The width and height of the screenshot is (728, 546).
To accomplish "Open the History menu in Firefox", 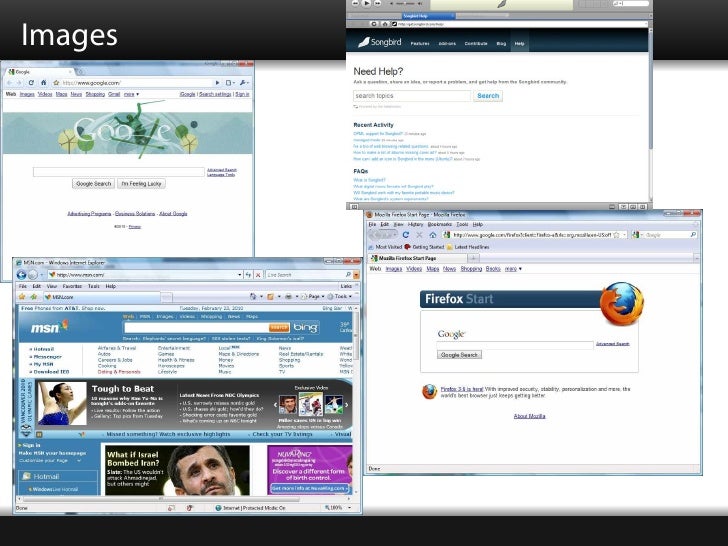I will click(x=415, y=224).
